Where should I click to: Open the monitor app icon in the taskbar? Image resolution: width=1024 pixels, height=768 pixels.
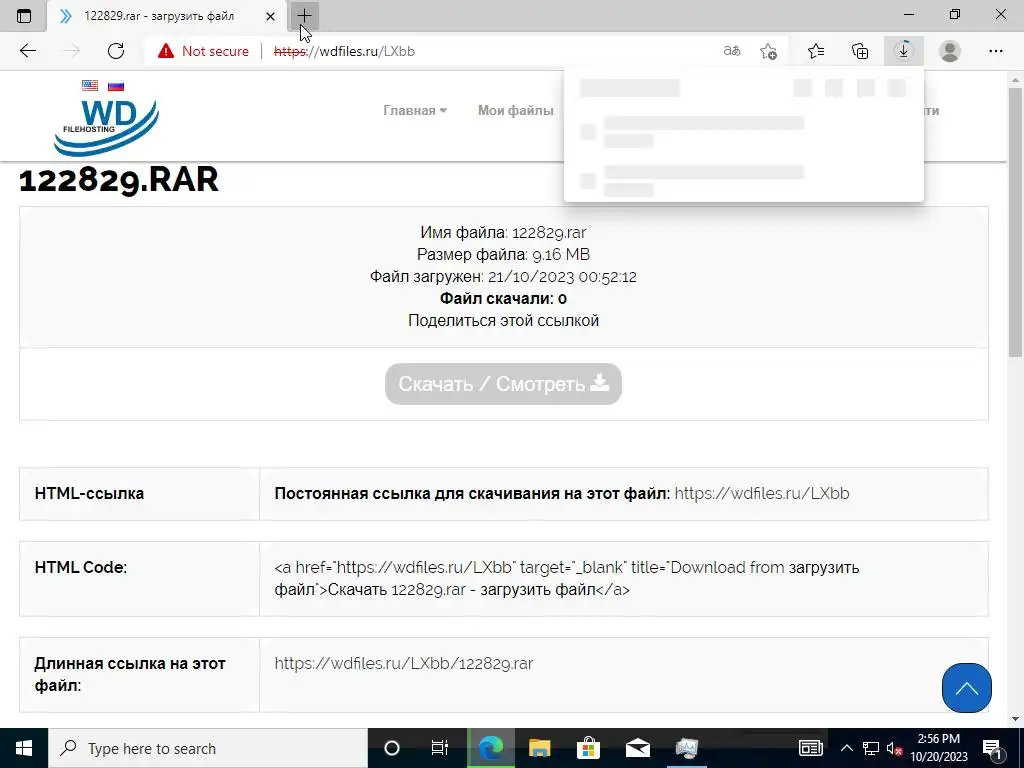pyautogui.click(x=686, y=748)
